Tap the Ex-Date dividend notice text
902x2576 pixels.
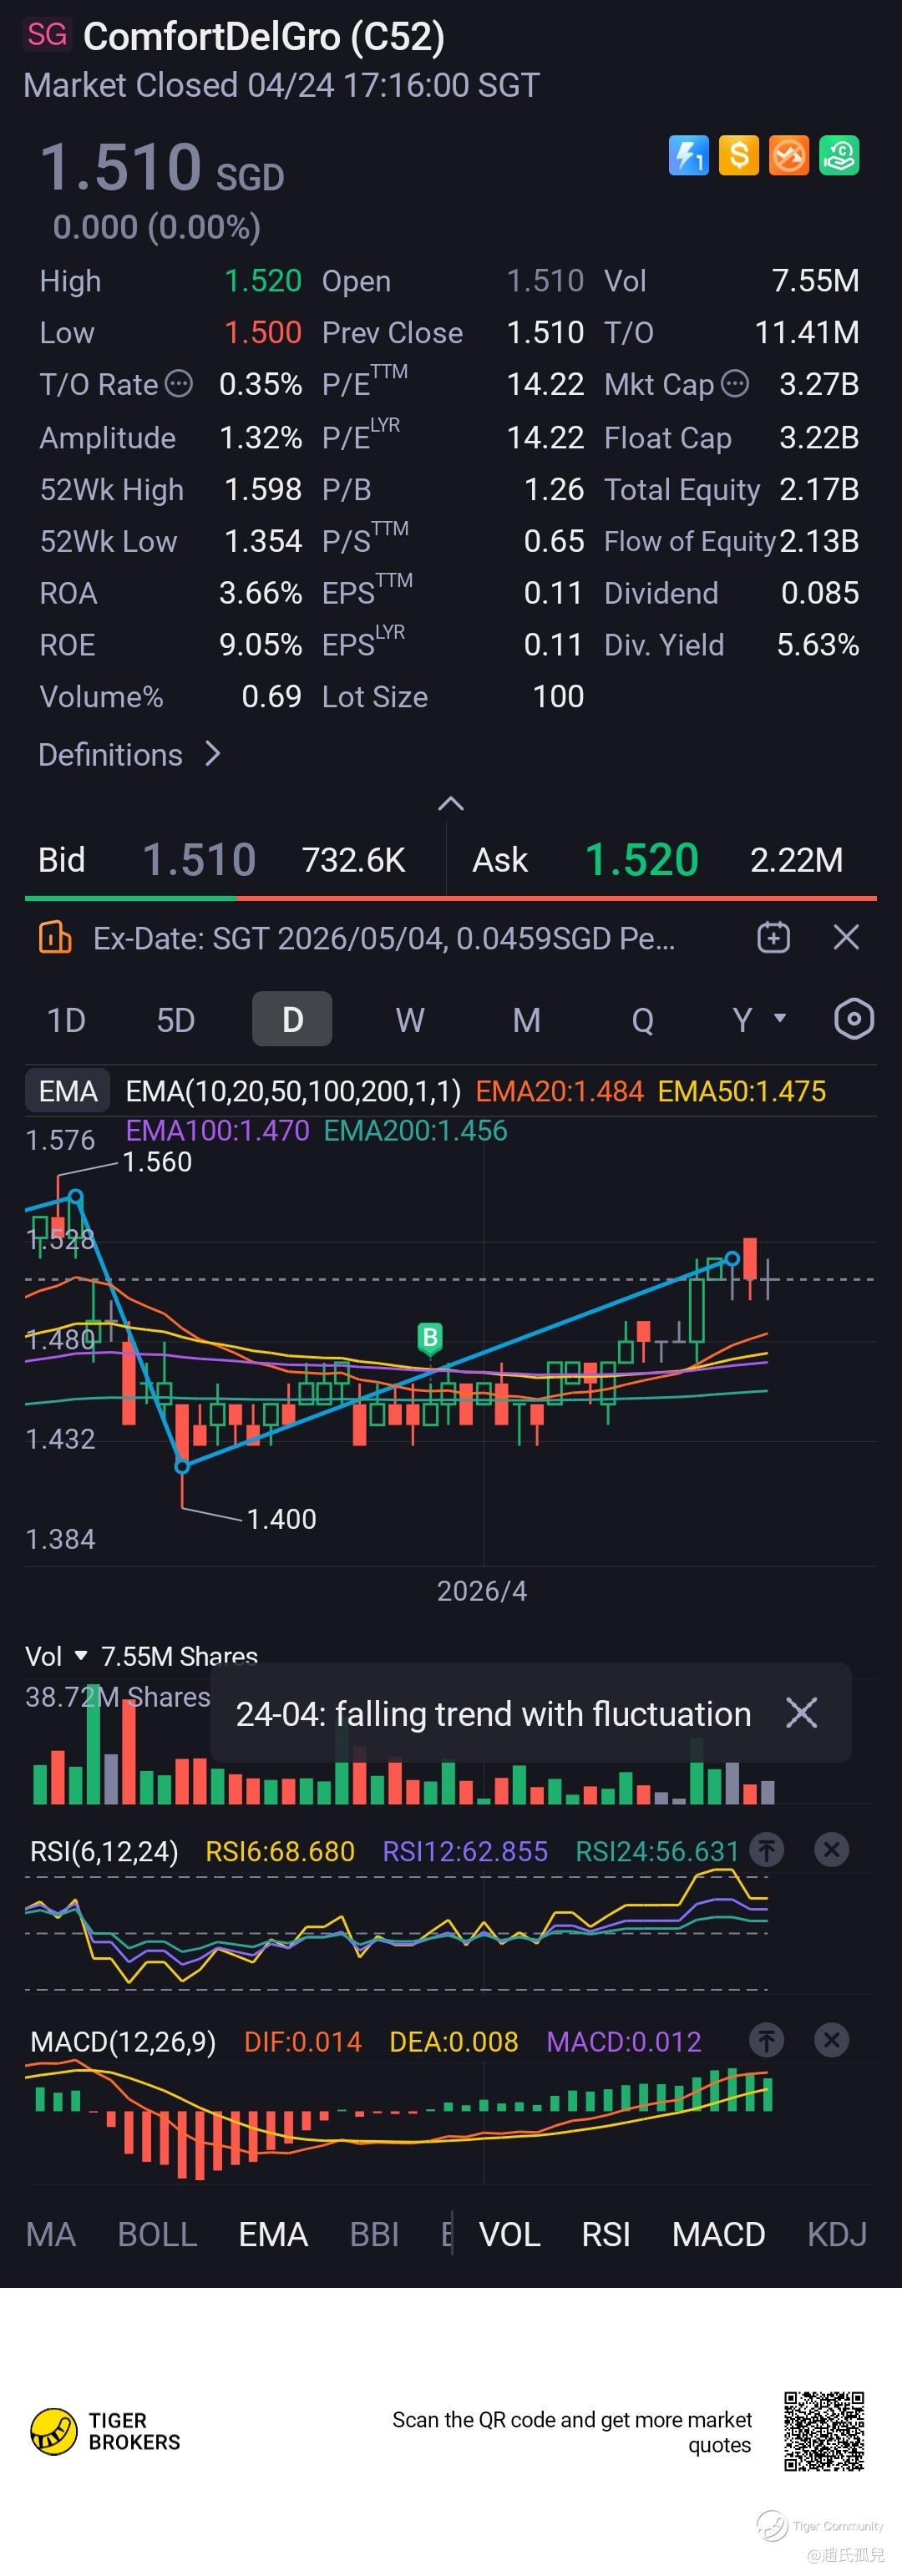point(384,938)
